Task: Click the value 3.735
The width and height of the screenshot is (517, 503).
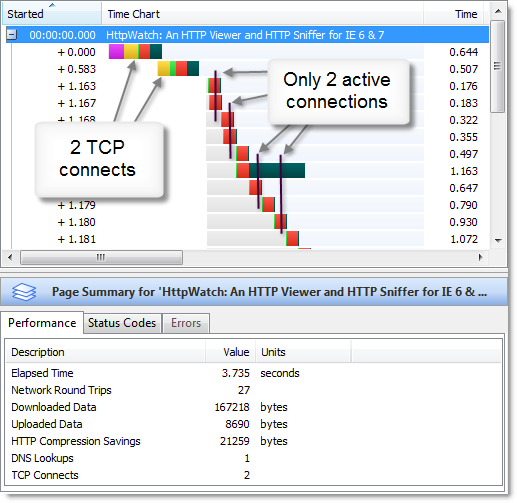Action: click(x=235, y=373)
